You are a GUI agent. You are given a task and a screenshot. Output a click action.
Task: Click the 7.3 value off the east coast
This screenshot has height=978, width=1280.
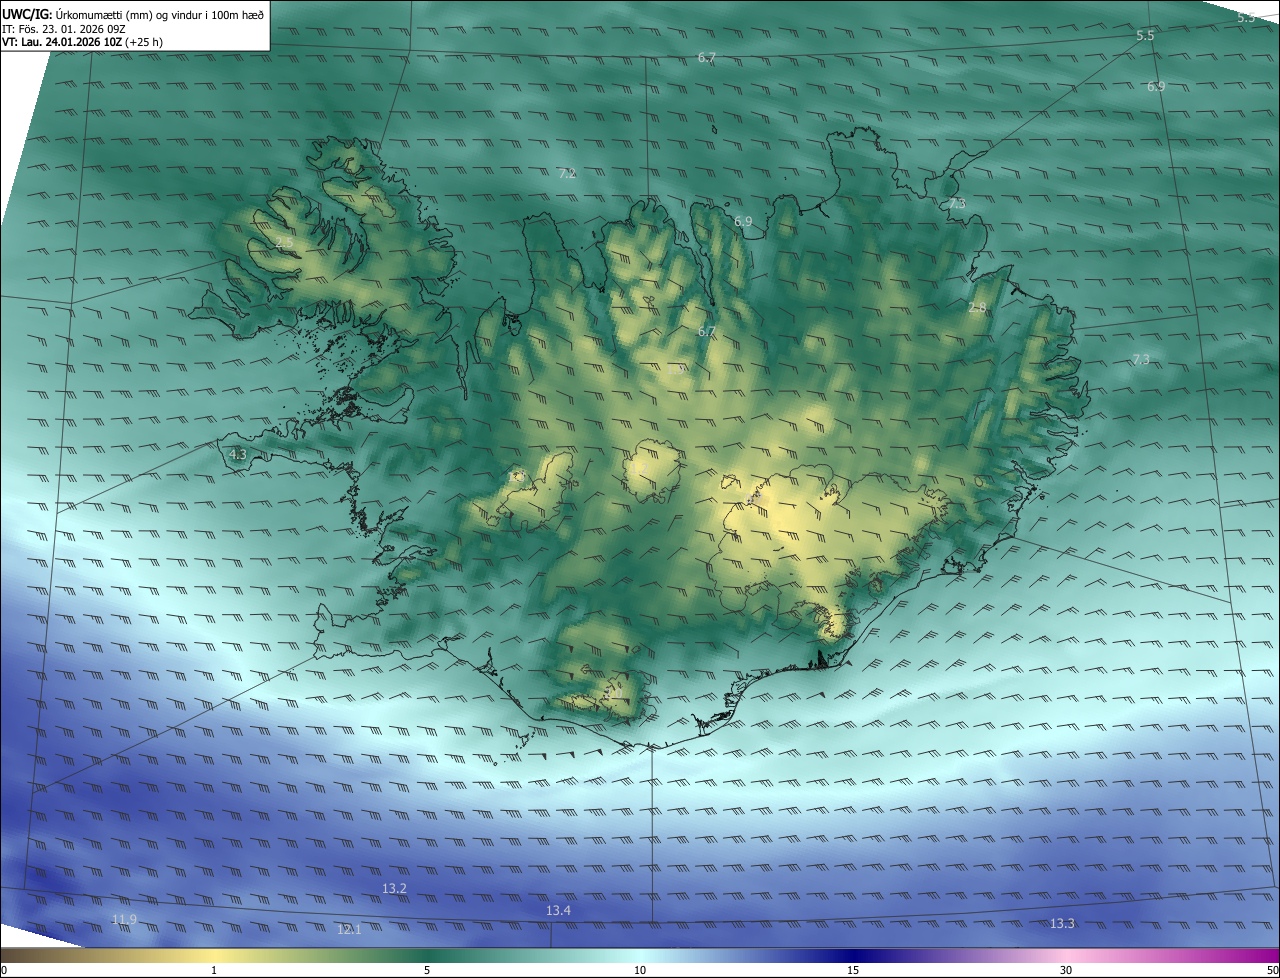1140,360
